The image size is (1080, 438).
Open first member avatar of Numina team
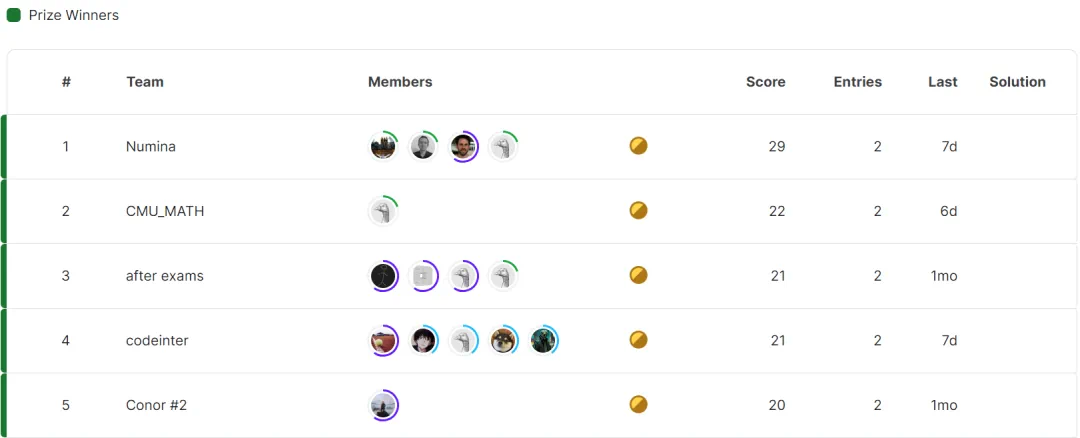pos(383,147)
